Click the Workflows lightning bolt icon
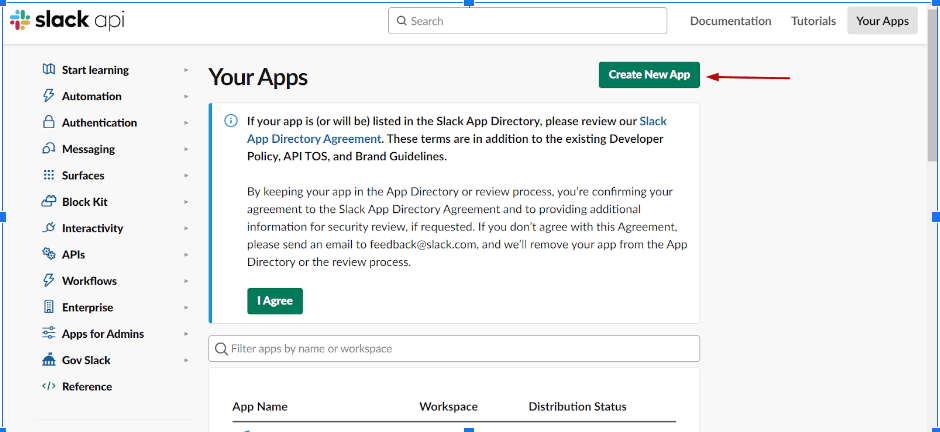This screenshot has height=432, width=940. pos(49,280)
